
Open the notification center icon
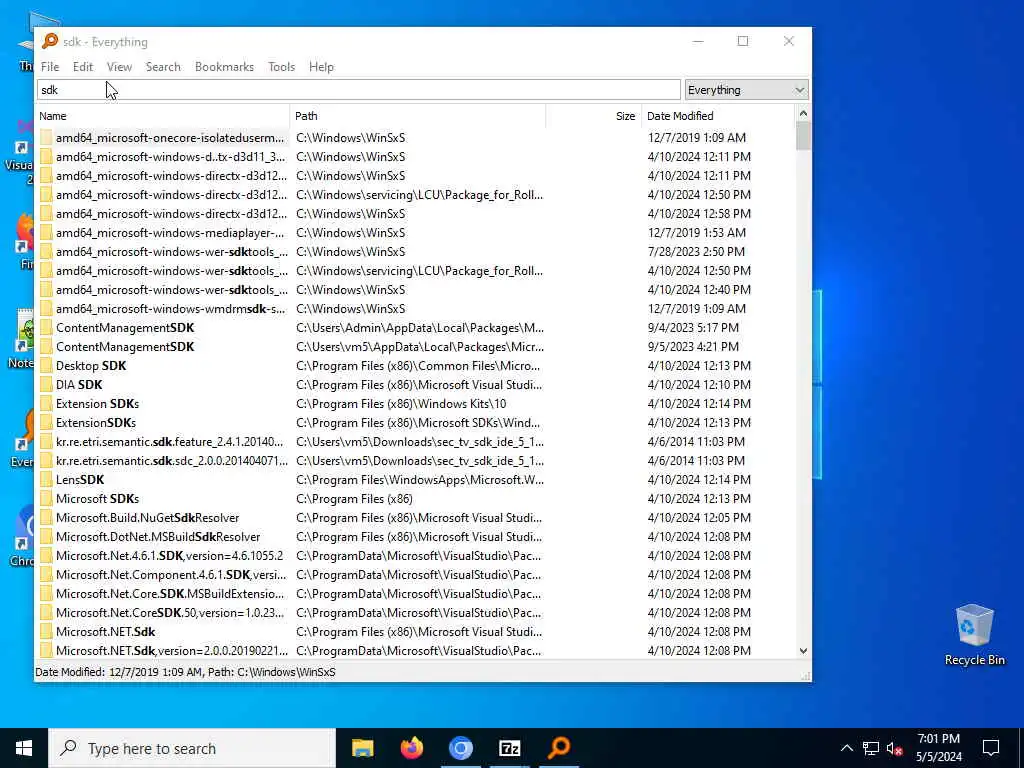[991, 748]
